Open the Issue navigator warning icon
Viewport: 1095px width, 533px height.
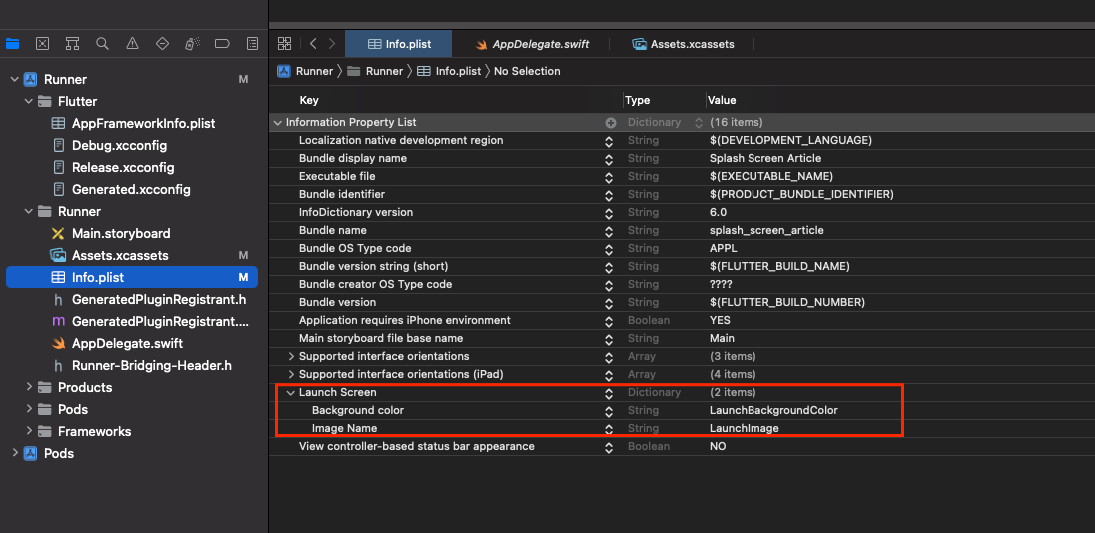coord(132,44)
